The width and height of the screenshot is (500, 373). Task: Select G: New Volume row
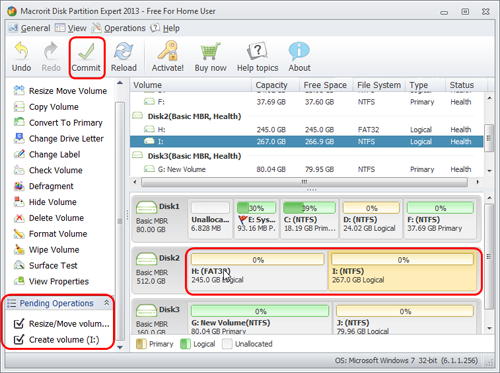307,169
